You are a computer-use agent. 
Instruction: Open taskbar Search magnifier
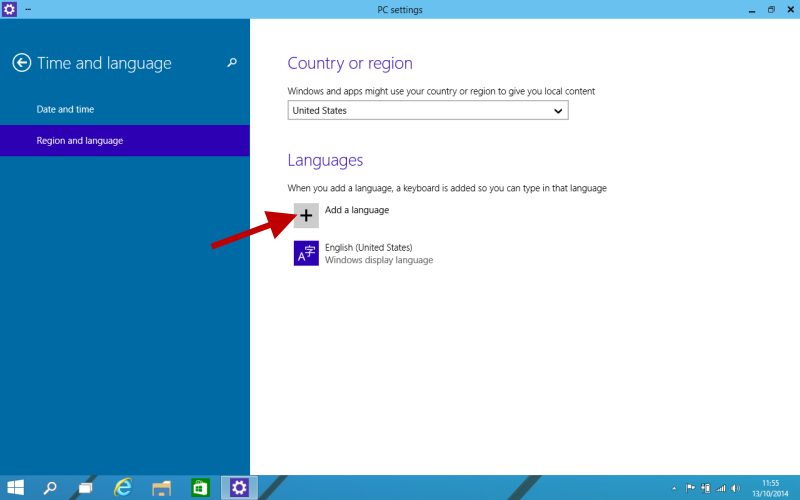(x=49, y=488)
